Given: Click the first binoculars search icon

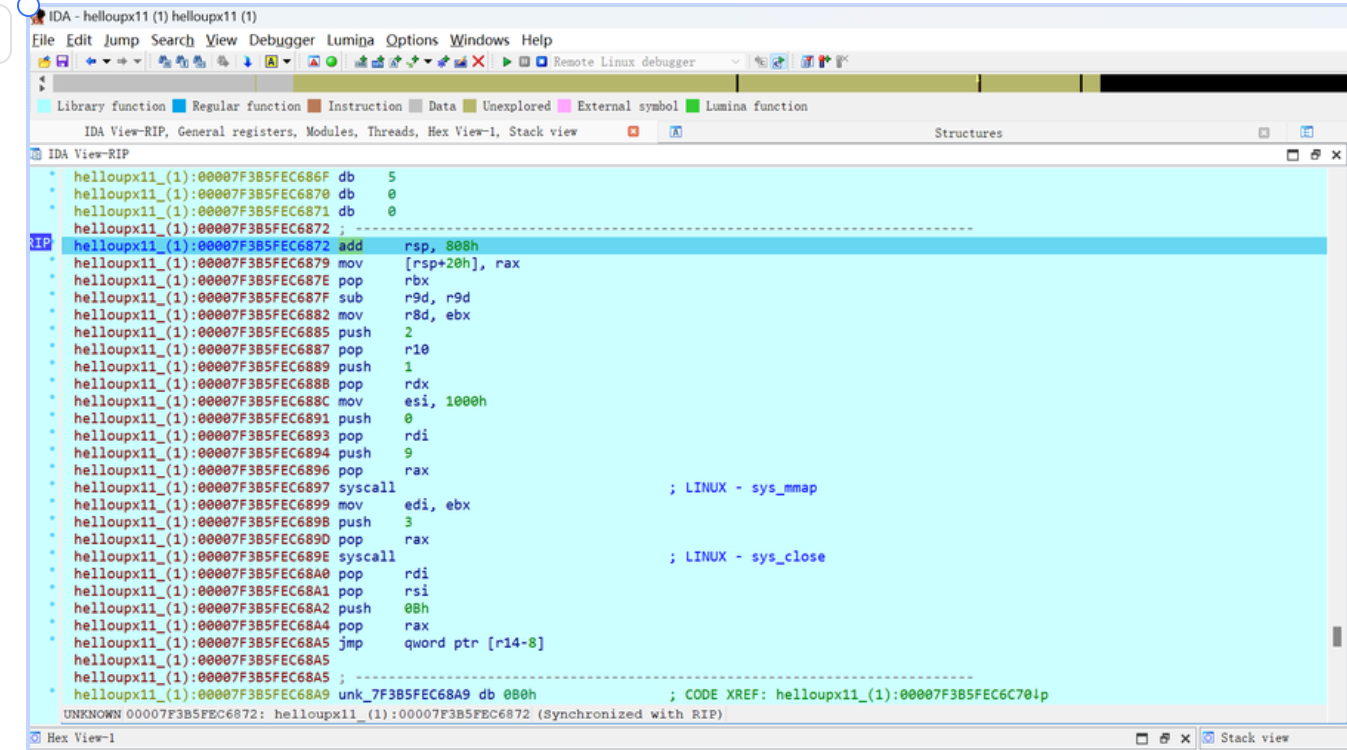Looking at the screenshot, I should pyautogui.click(x=164, y=62).
